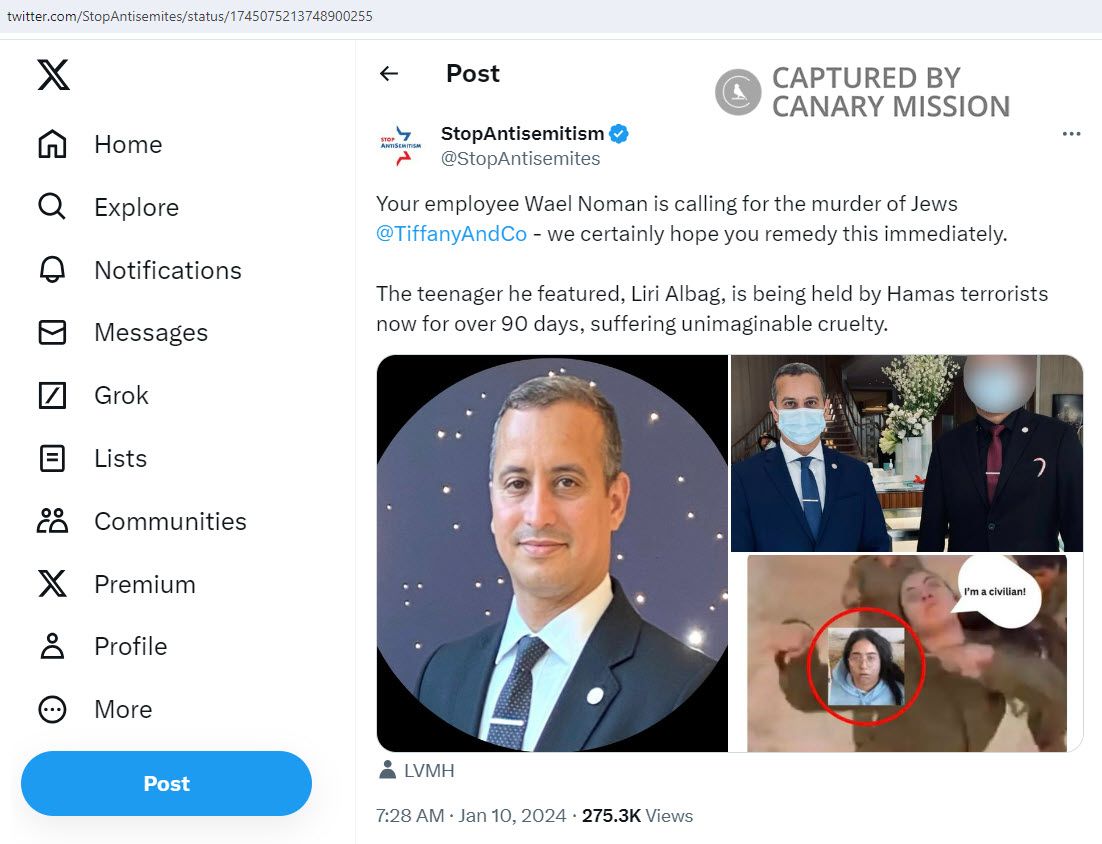Screen dimensions: 1102x844
Task: Expand the More circle menu
Action: coord(52,710)
